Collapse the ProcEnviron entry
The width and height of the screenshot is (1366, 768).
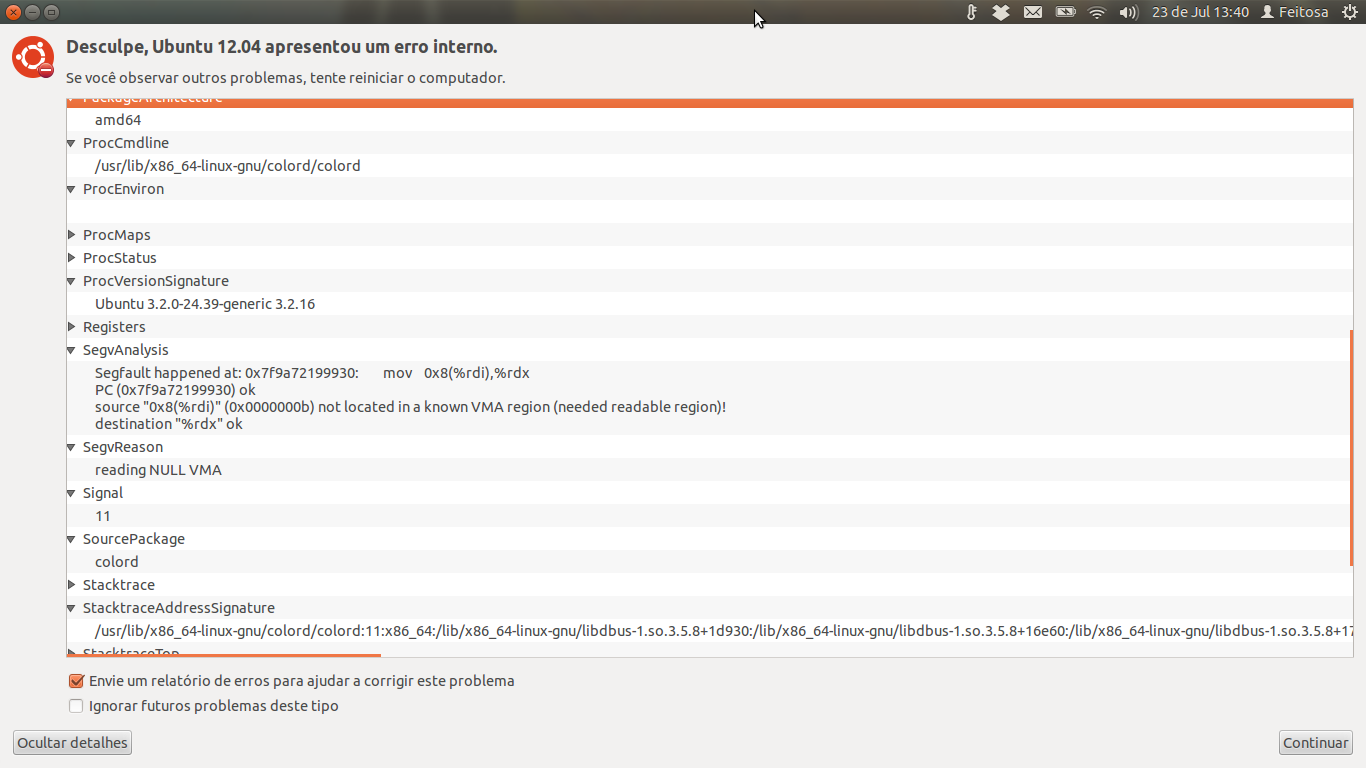[72, 189]
